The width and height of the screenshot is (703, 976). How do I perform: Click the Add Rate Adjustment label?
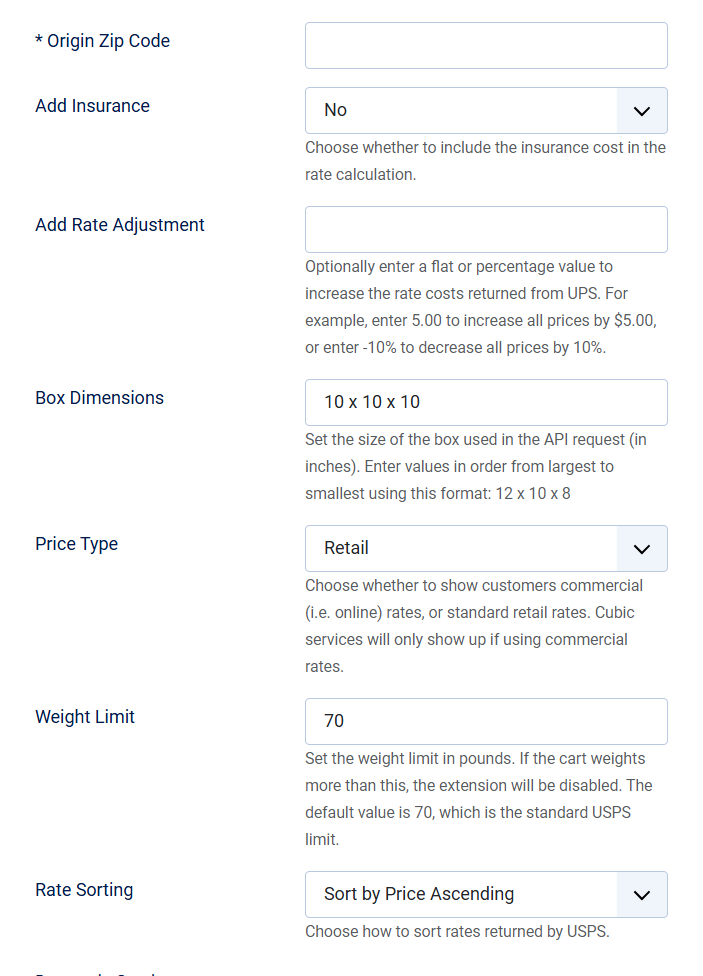coord(120,225)
